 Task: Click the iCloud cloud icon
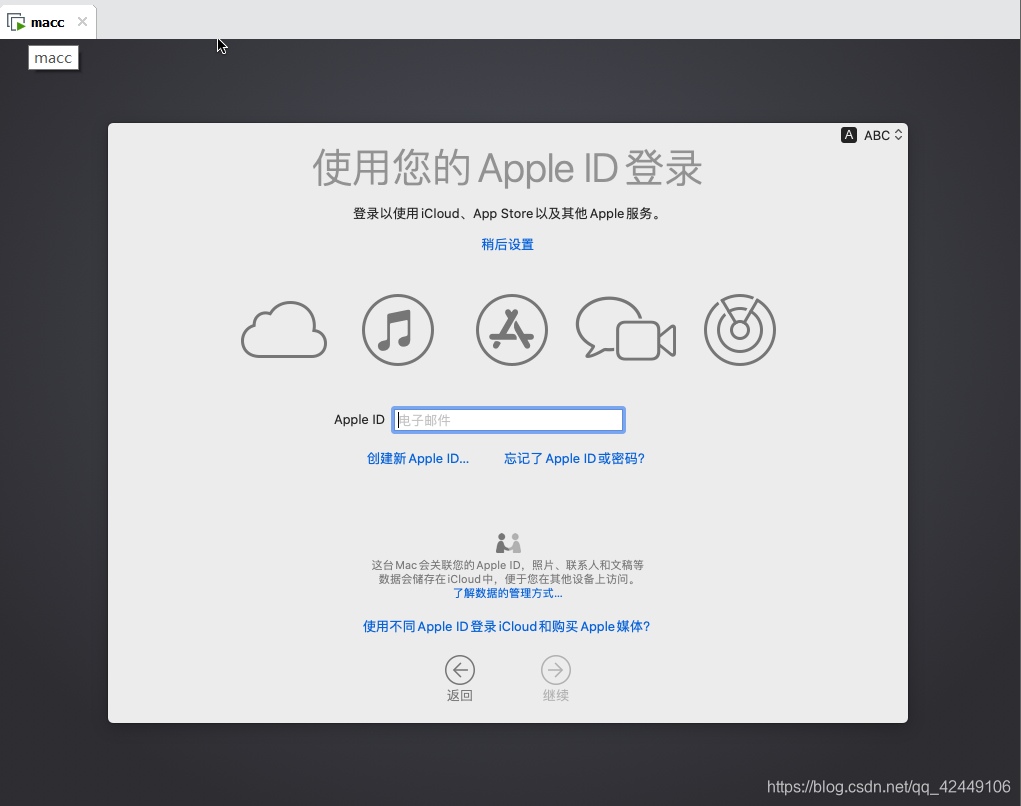[x=284, y=329]
